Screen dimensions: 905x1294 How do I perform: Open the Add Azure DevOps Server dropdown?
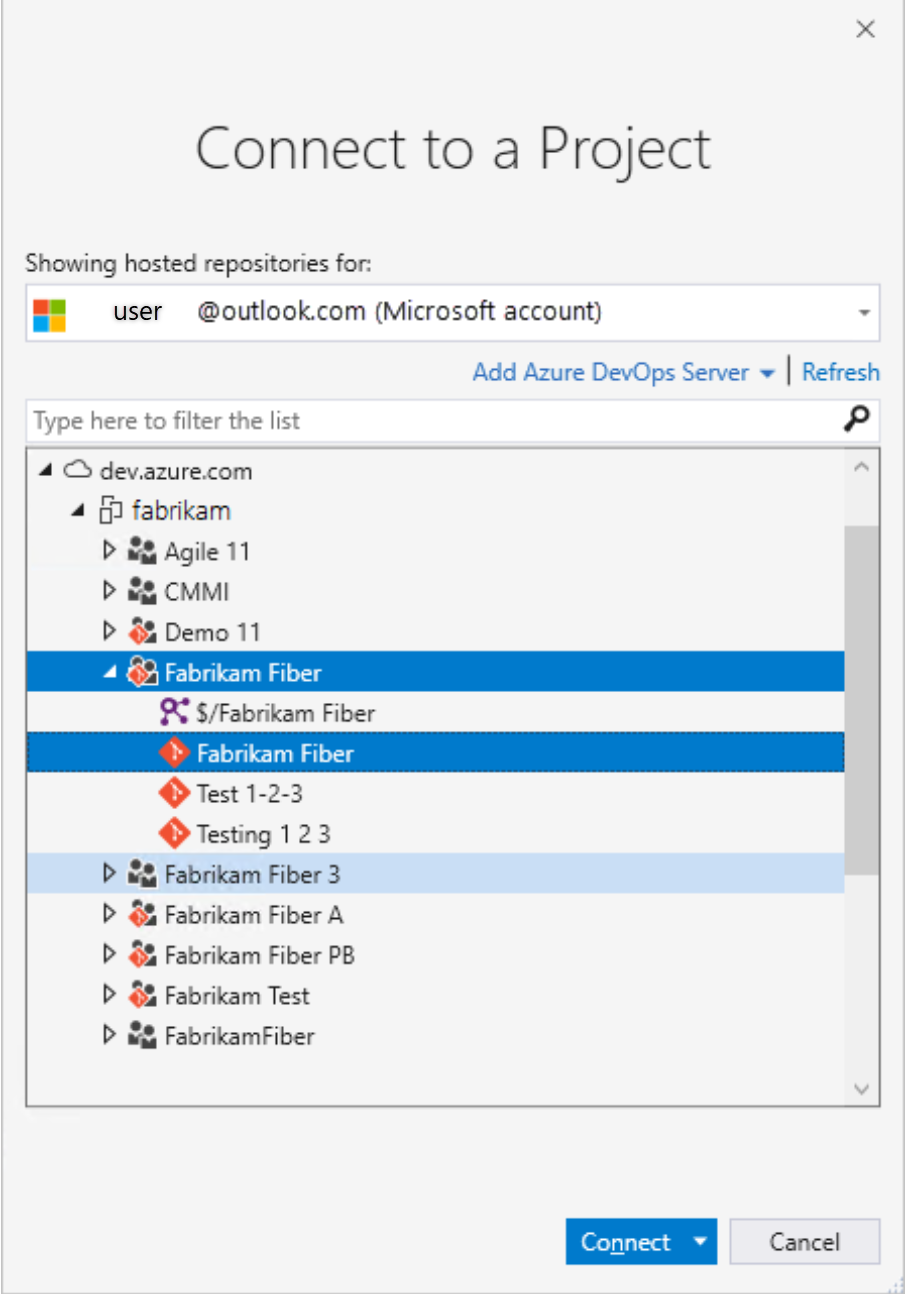point(767,371)
